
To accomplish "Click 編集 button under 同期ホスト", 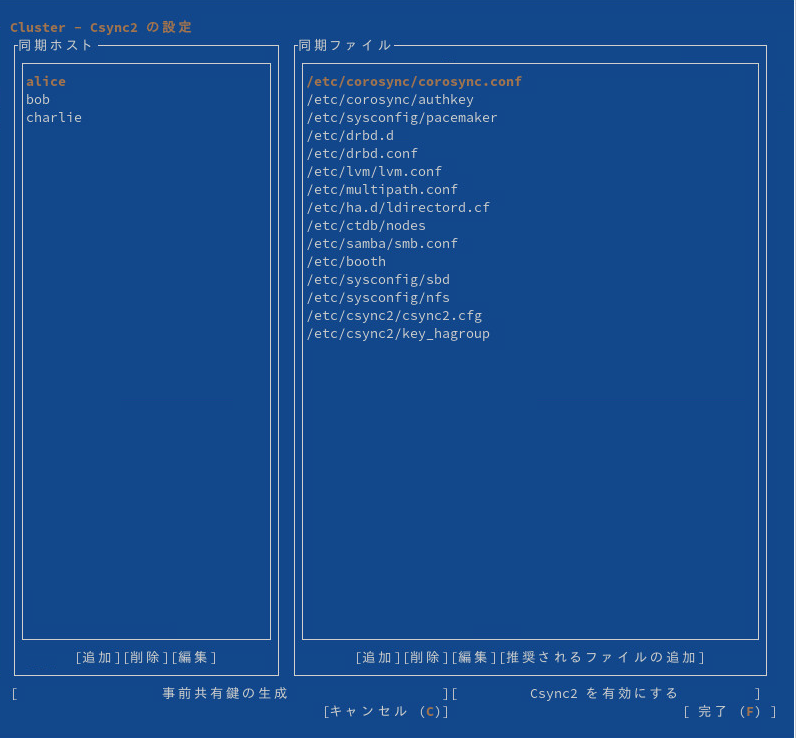I will 194,658.
